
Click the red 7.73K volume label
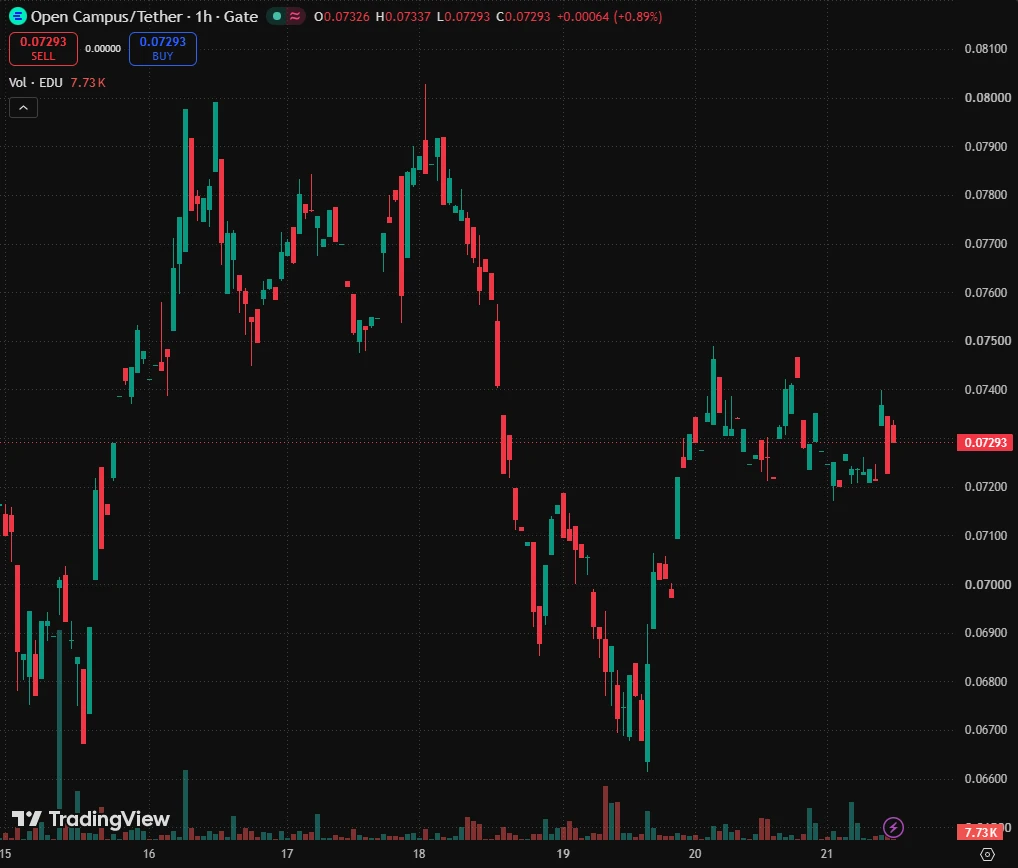[980, 832]
